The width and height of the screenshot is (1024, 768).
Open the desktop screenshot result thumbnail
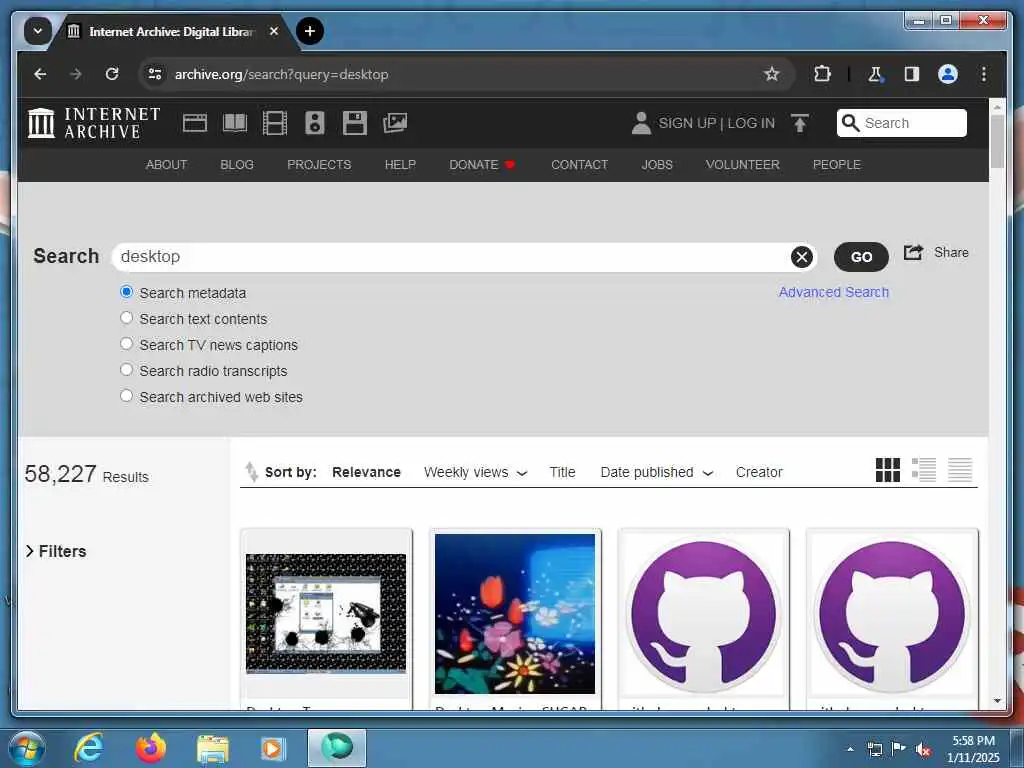tap(326, 613)
